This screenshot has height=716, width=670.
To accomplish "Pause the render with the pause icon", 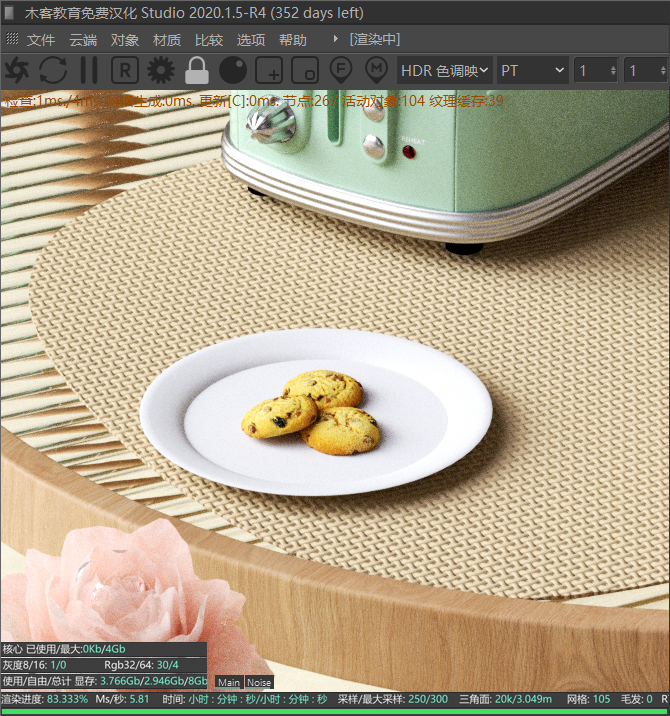I will (x=89, y=70).
